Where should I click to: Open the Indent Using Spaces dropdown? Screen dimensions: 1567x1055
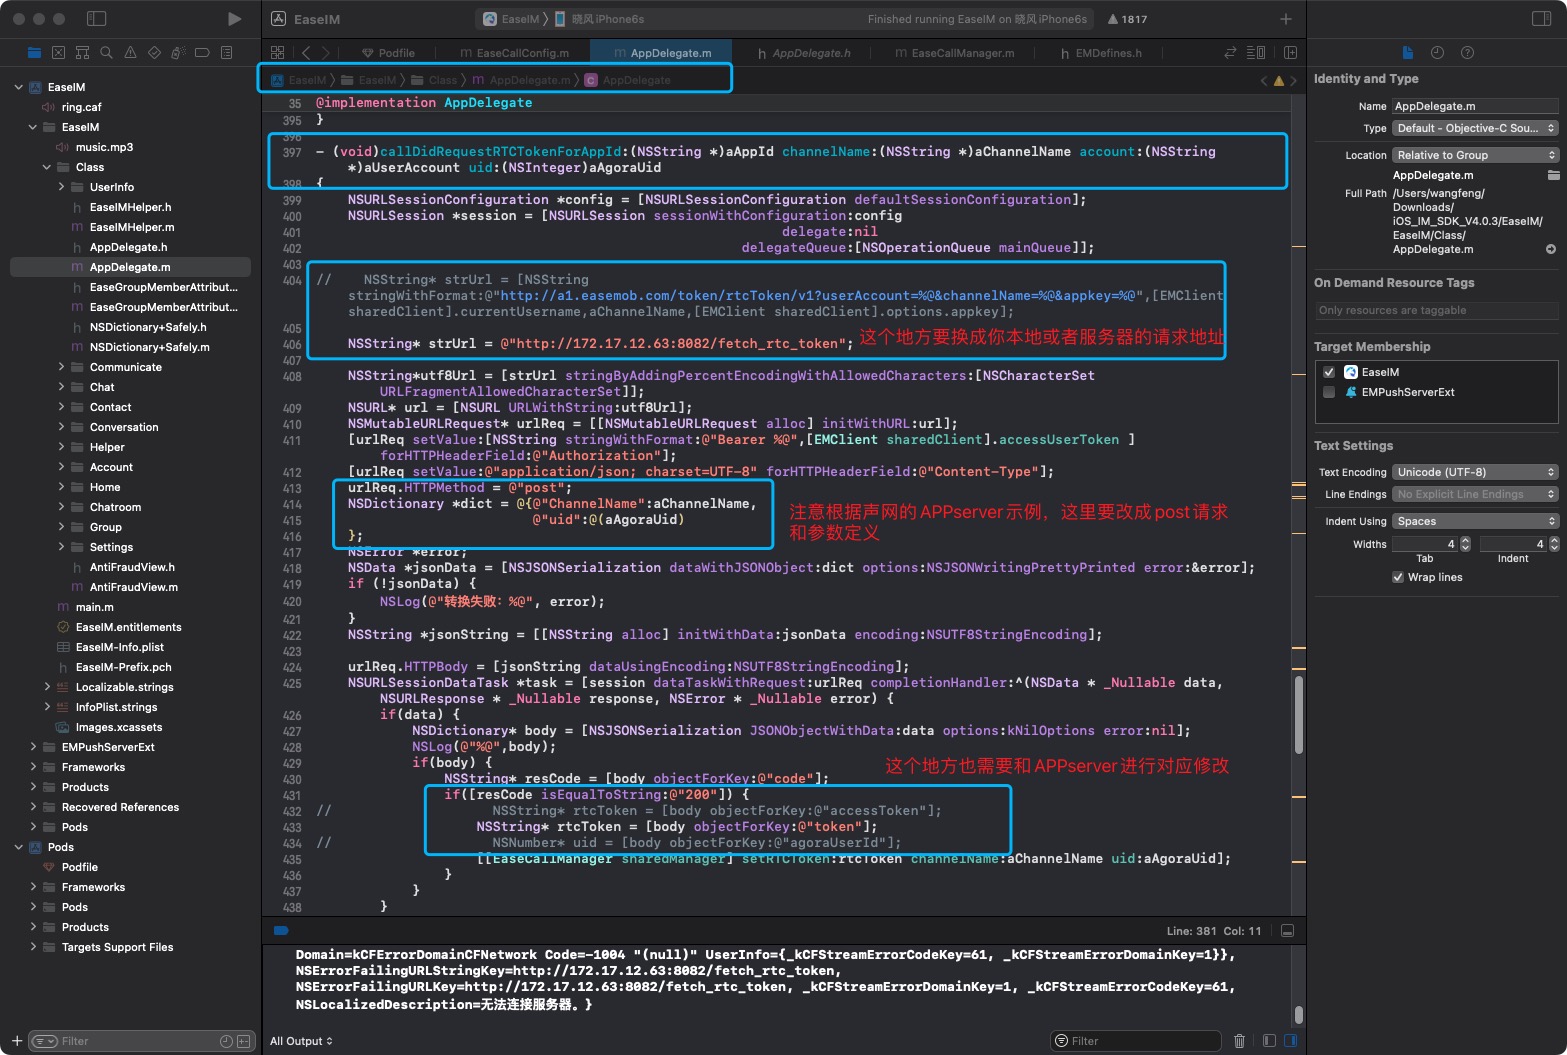click(x=1475, y=521)
